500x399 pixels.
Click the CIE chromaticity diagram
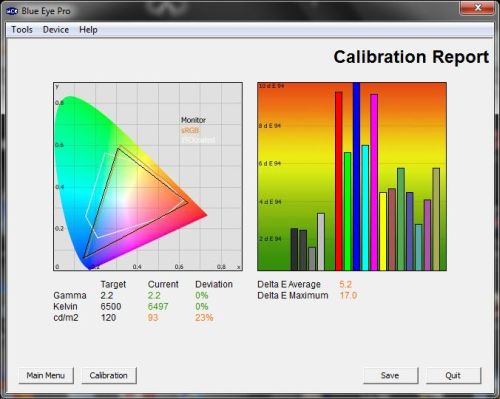click(148, 177)
